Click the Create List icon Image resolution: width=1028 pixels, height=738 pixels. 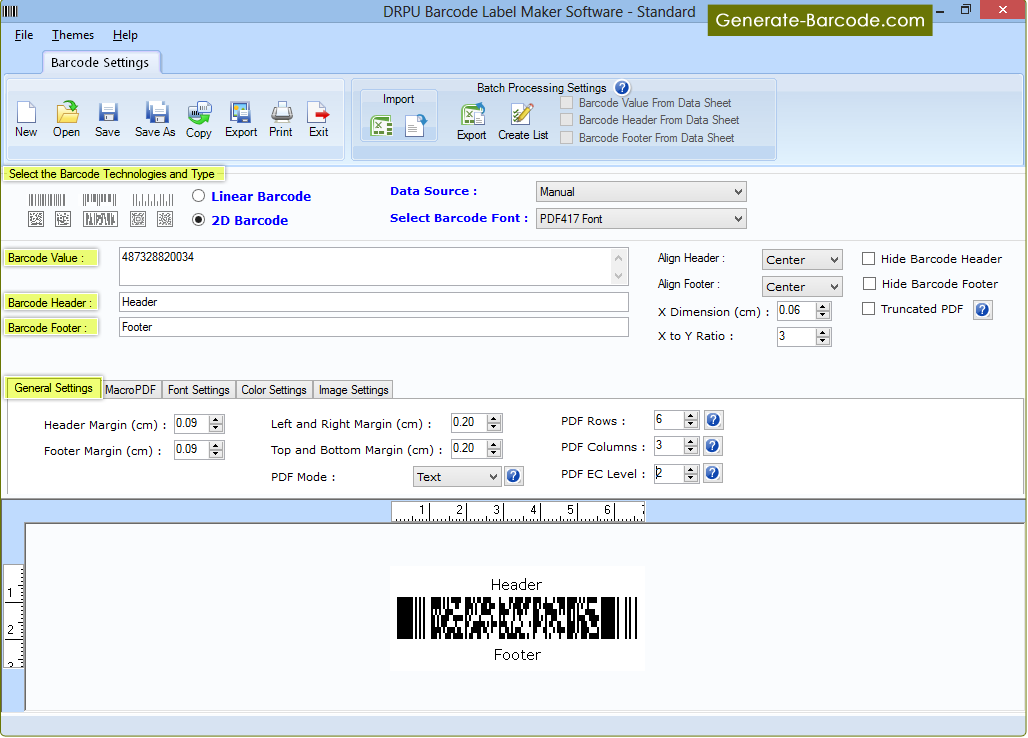point(523,123)
